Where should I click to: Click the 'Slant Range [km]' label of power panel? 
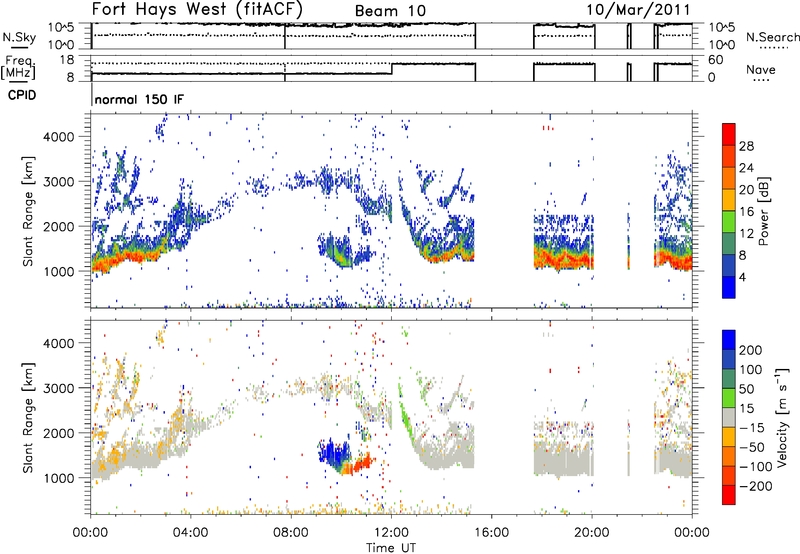click(28, 211)
